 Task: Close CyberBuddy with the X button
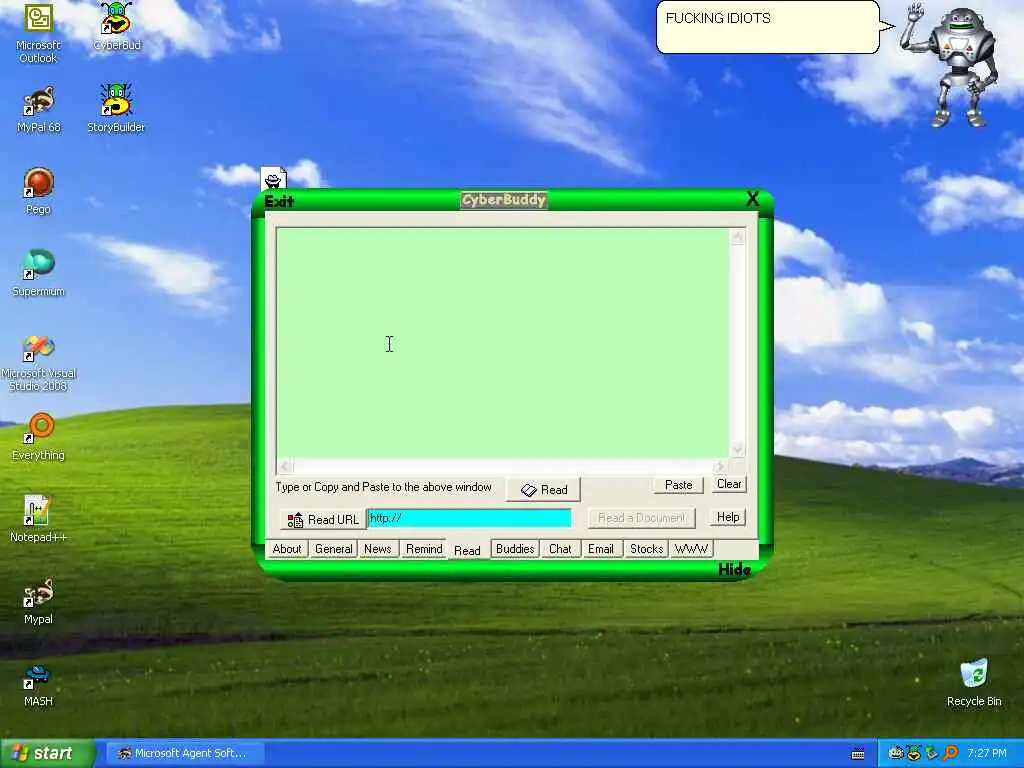(x=752, y=199)
